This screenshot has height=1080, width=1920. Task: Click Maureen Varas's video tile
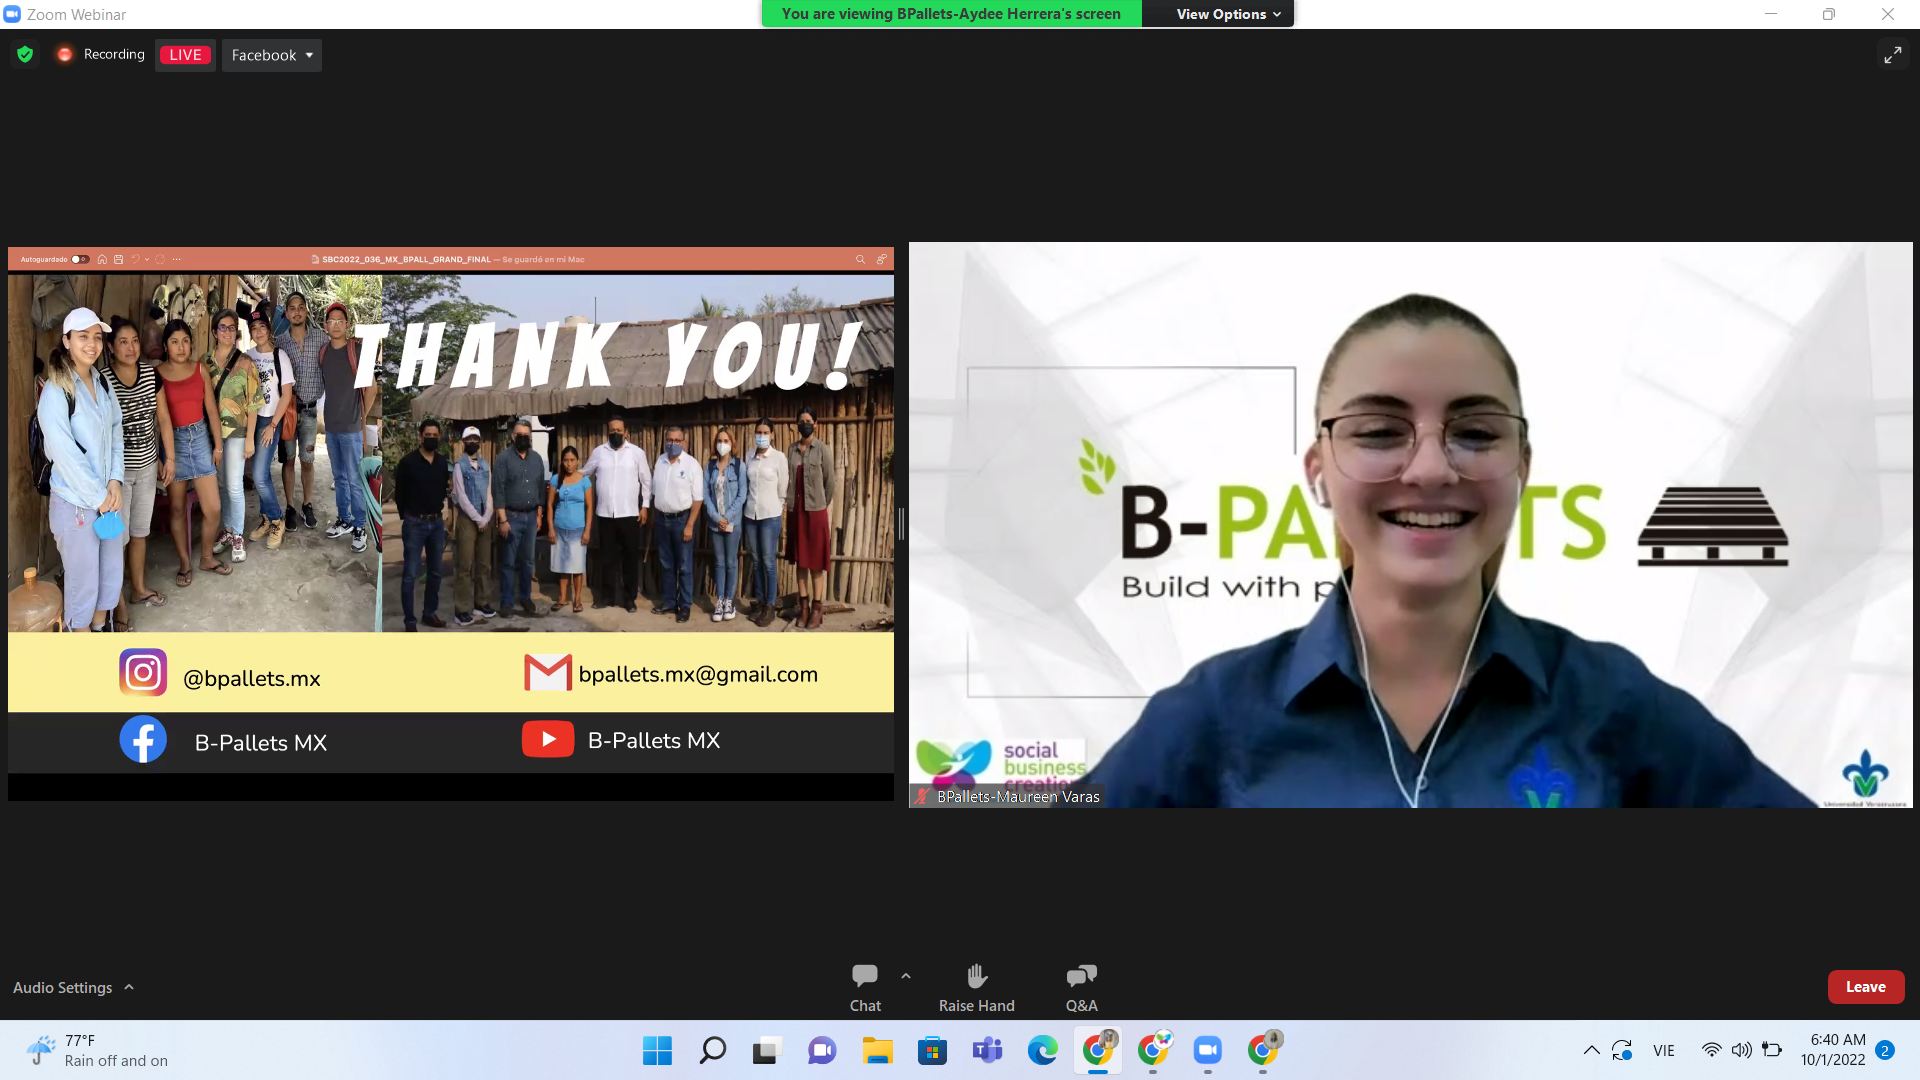coord(1410,524)
